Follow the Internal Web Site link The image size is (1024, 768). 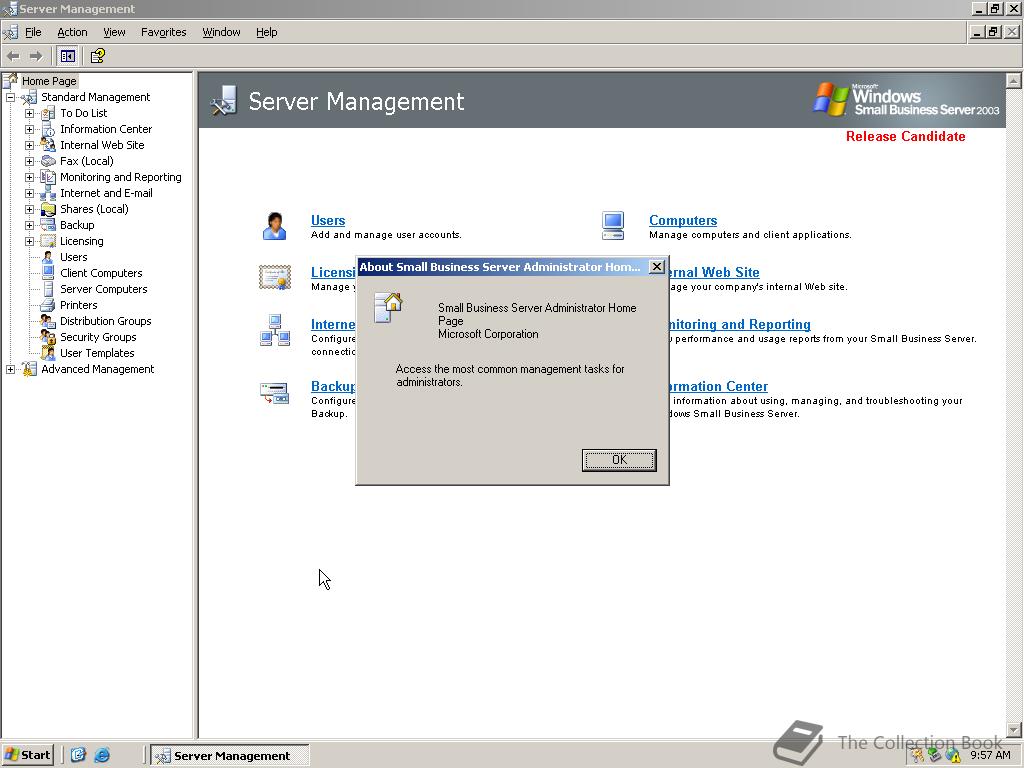tap(715, 272)
